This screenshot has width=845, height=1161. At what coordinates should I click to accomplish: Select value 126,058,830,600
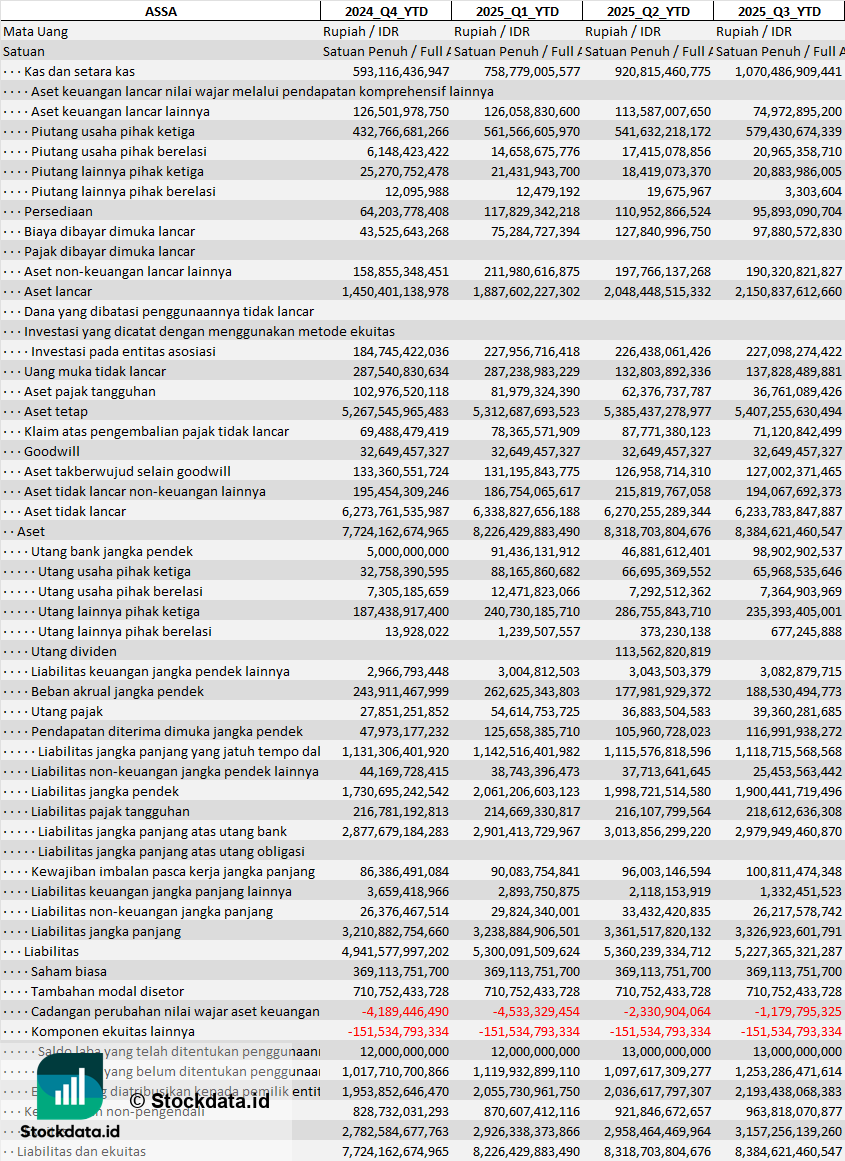click(532, 112)
